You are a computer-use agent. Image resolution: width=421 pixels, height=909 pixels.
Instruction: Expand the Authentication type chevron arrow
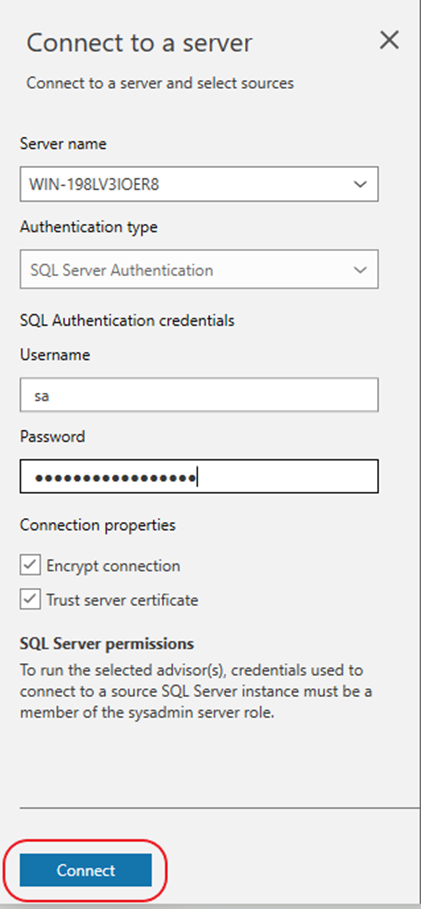coord(360,270)
